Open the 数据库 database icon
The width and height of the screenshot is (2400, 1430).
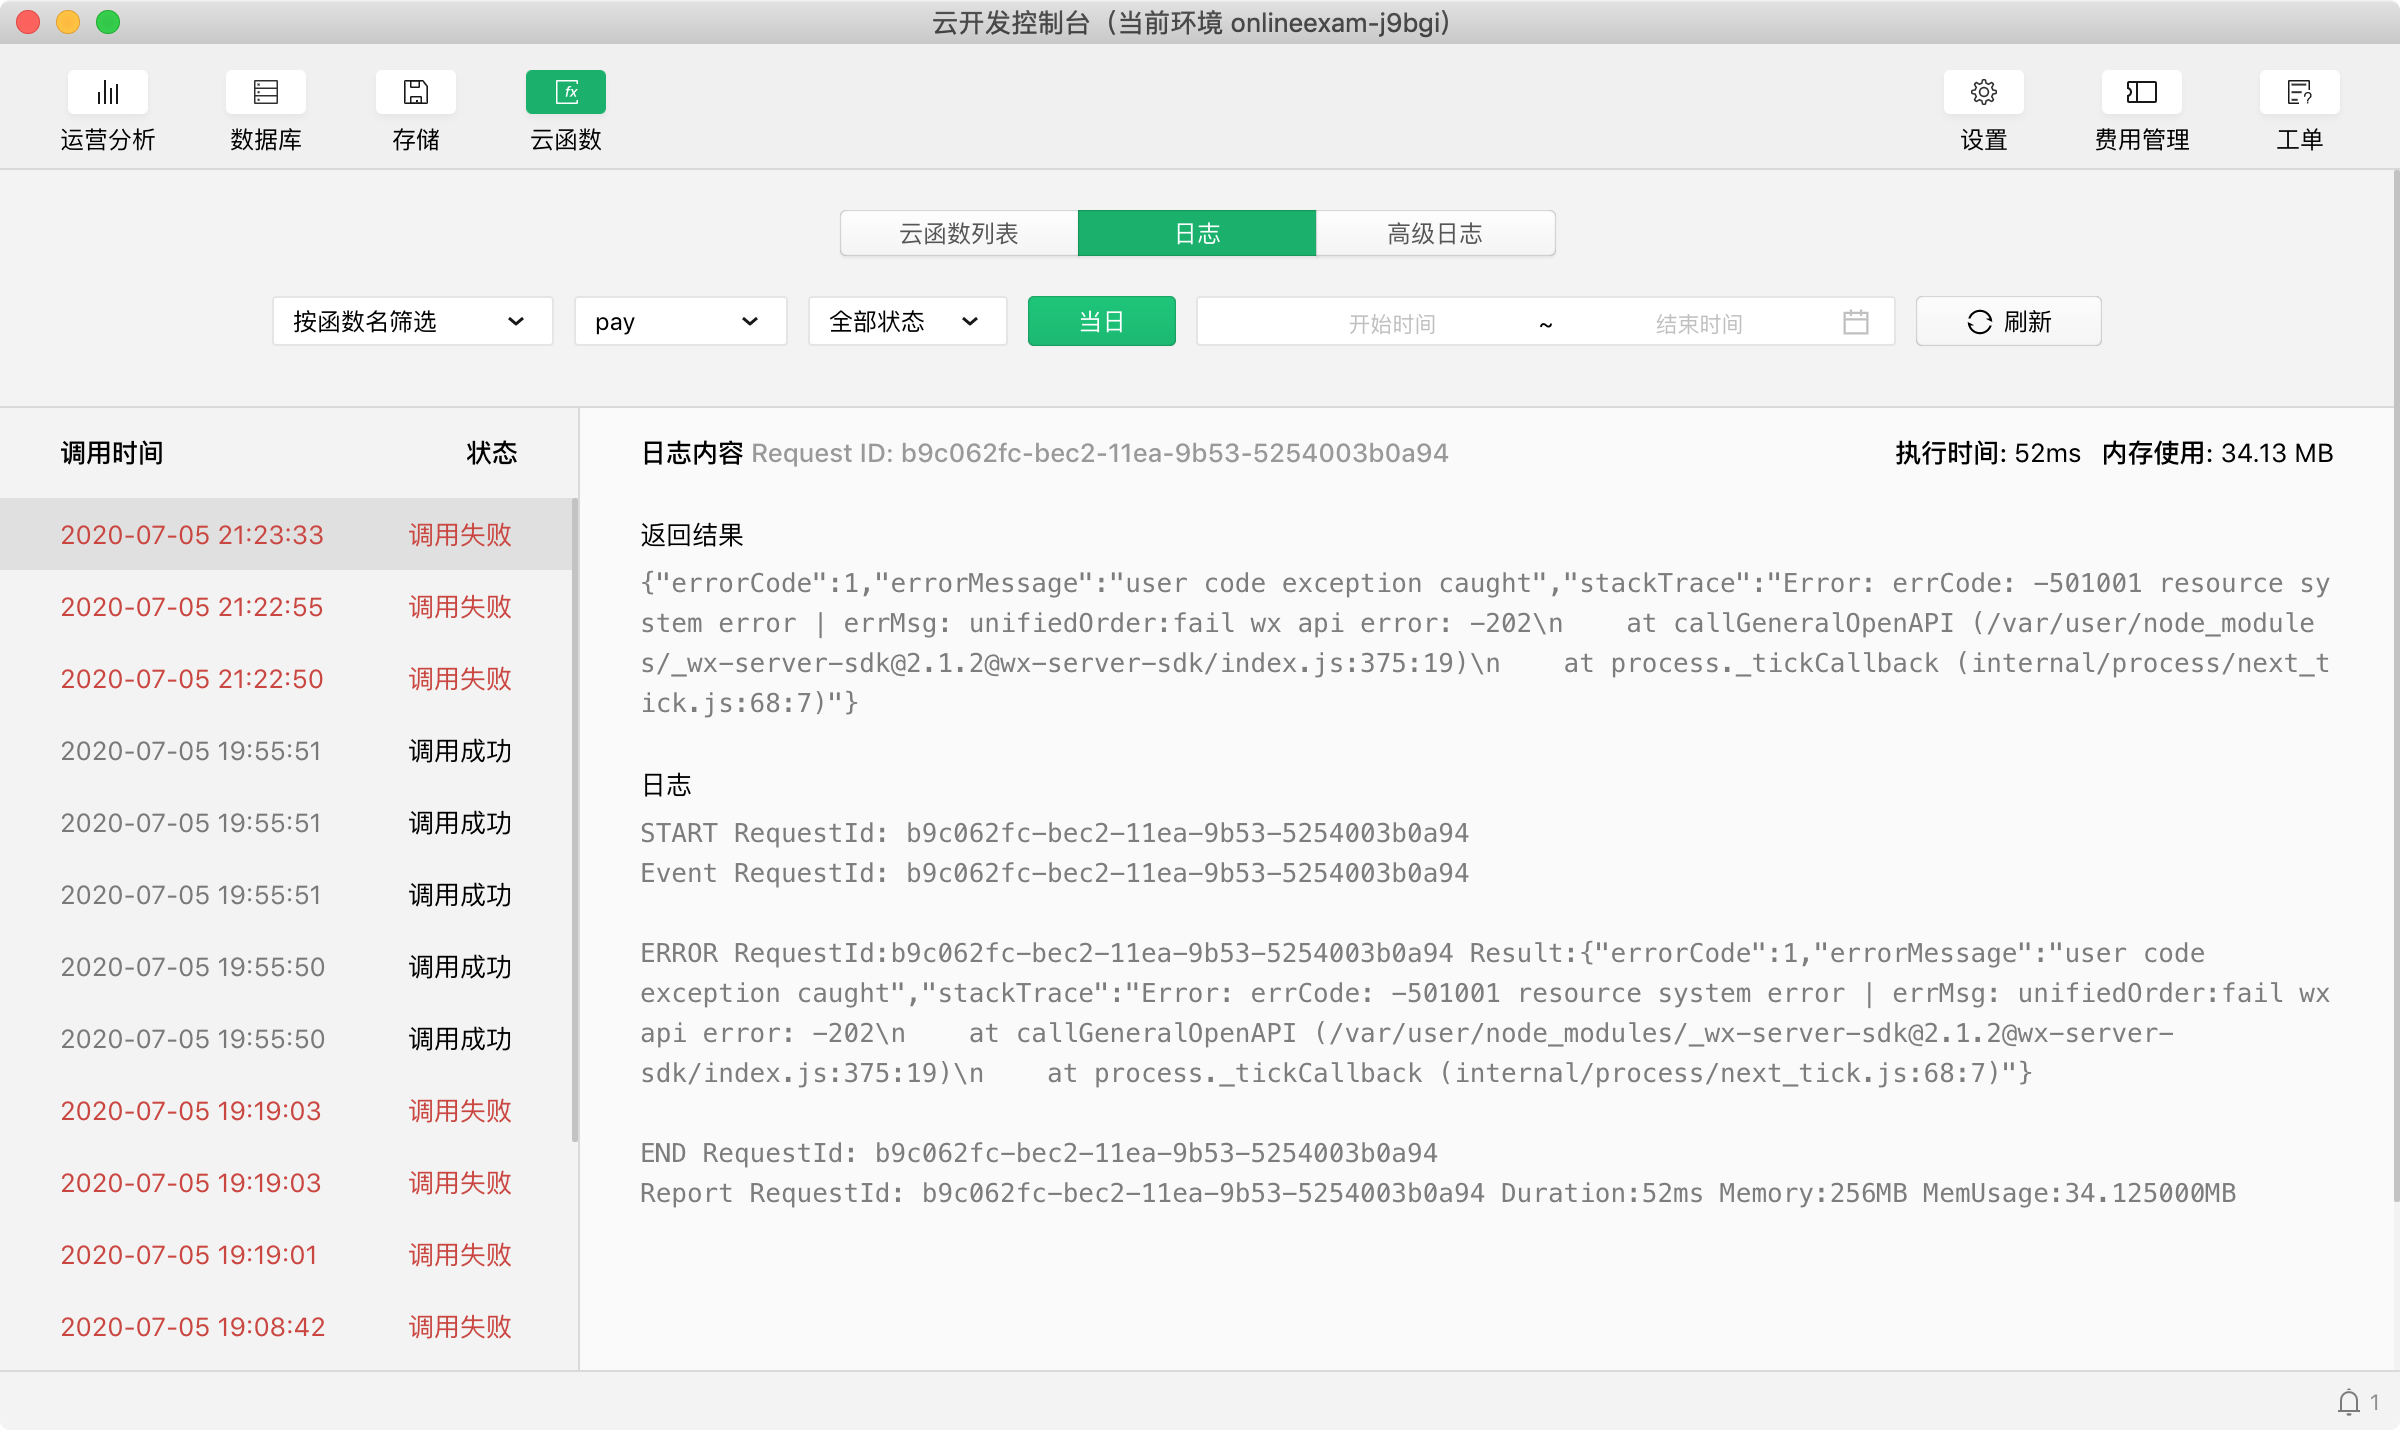coord(265,93)
